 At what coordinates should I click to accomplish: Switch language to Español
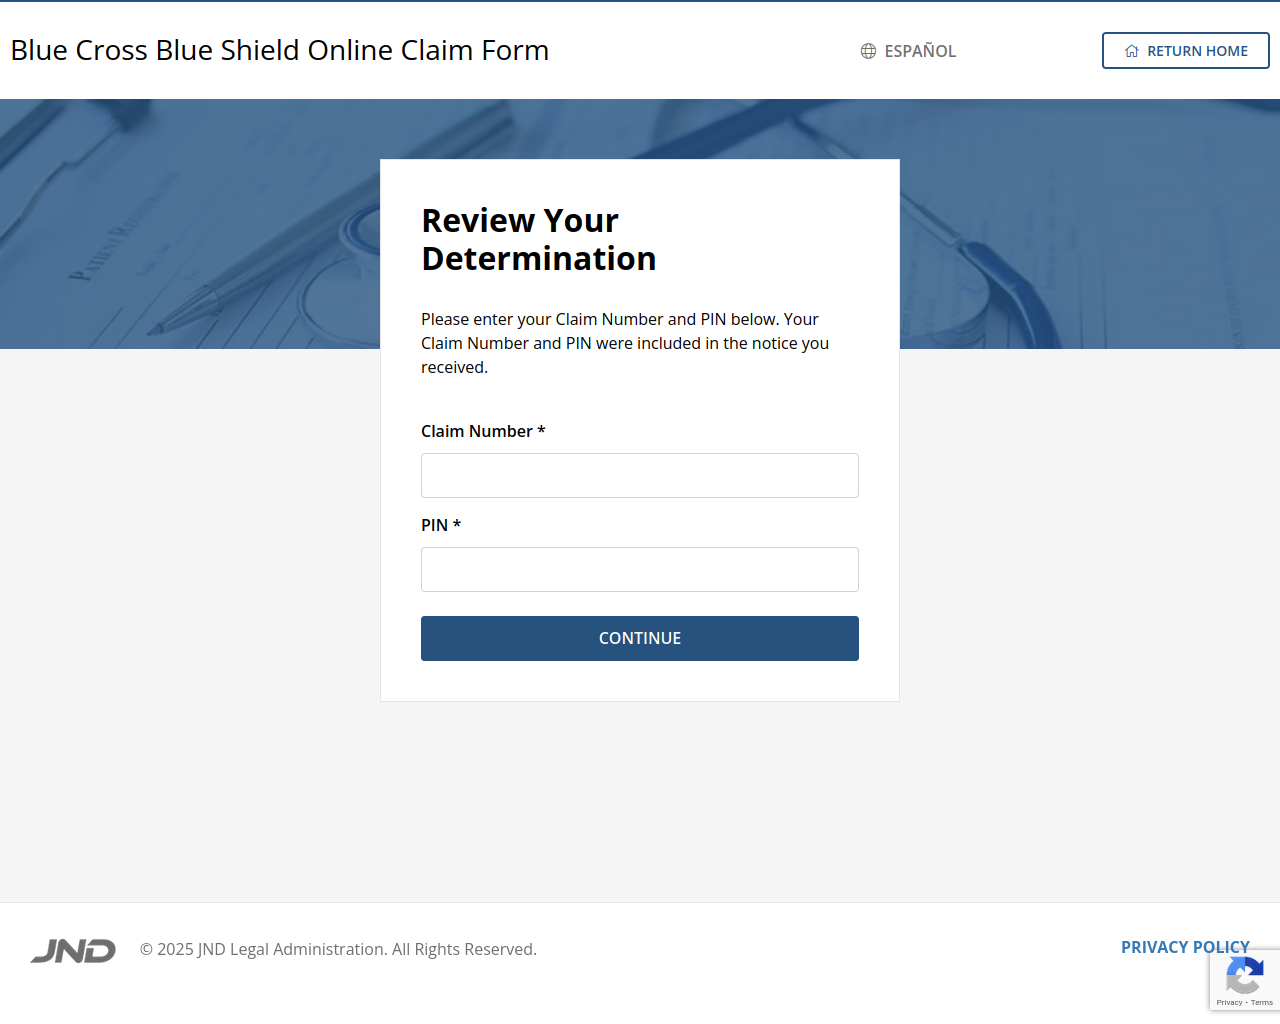tap(908, 51)
